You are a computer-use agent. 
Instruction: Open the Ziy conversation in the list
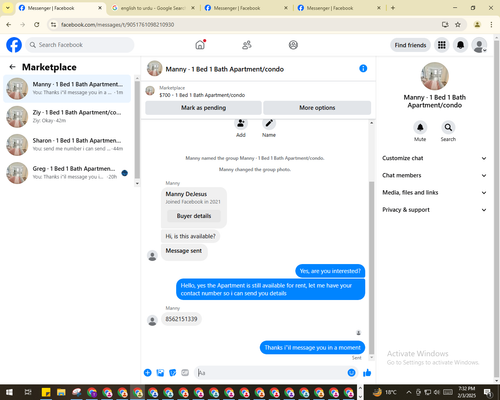coord(67,116)
